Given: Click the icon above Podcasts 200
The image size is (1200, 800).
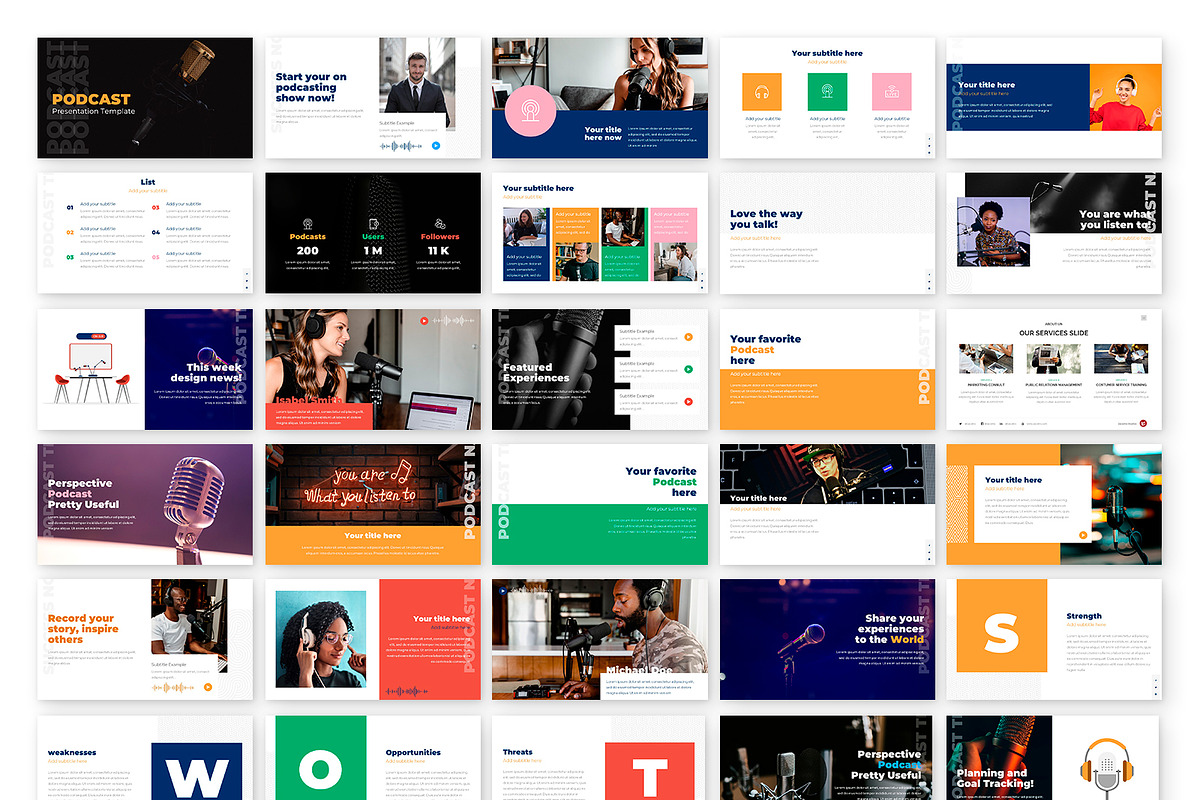Looking at the screenshot, I should 308,224.
